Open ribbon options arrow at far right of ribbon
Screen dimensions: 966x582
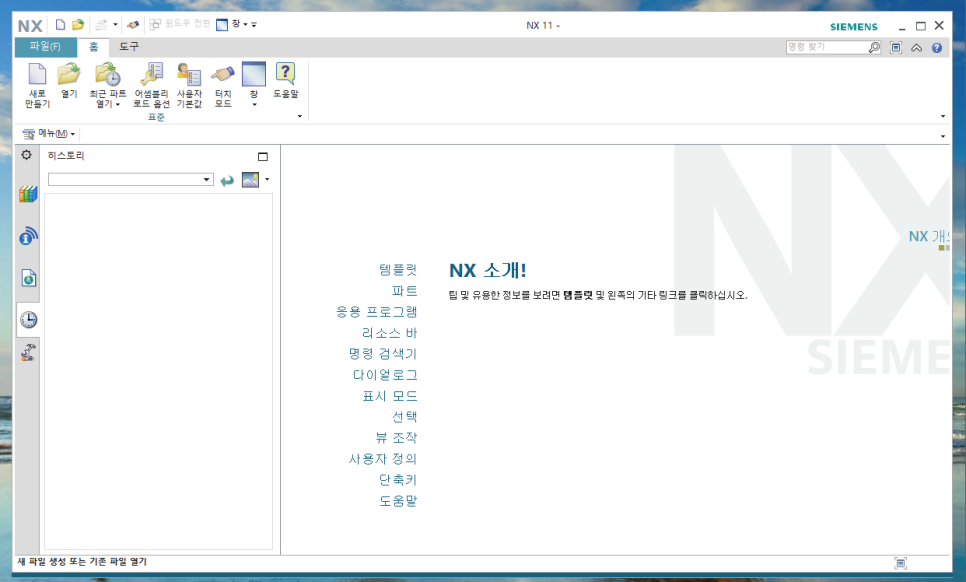tap(943, 116)
